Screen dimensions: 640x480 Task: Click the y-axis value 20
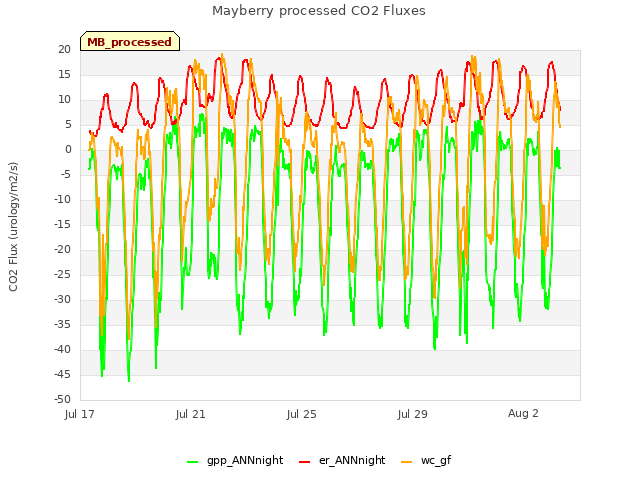(x=64, y=49)
